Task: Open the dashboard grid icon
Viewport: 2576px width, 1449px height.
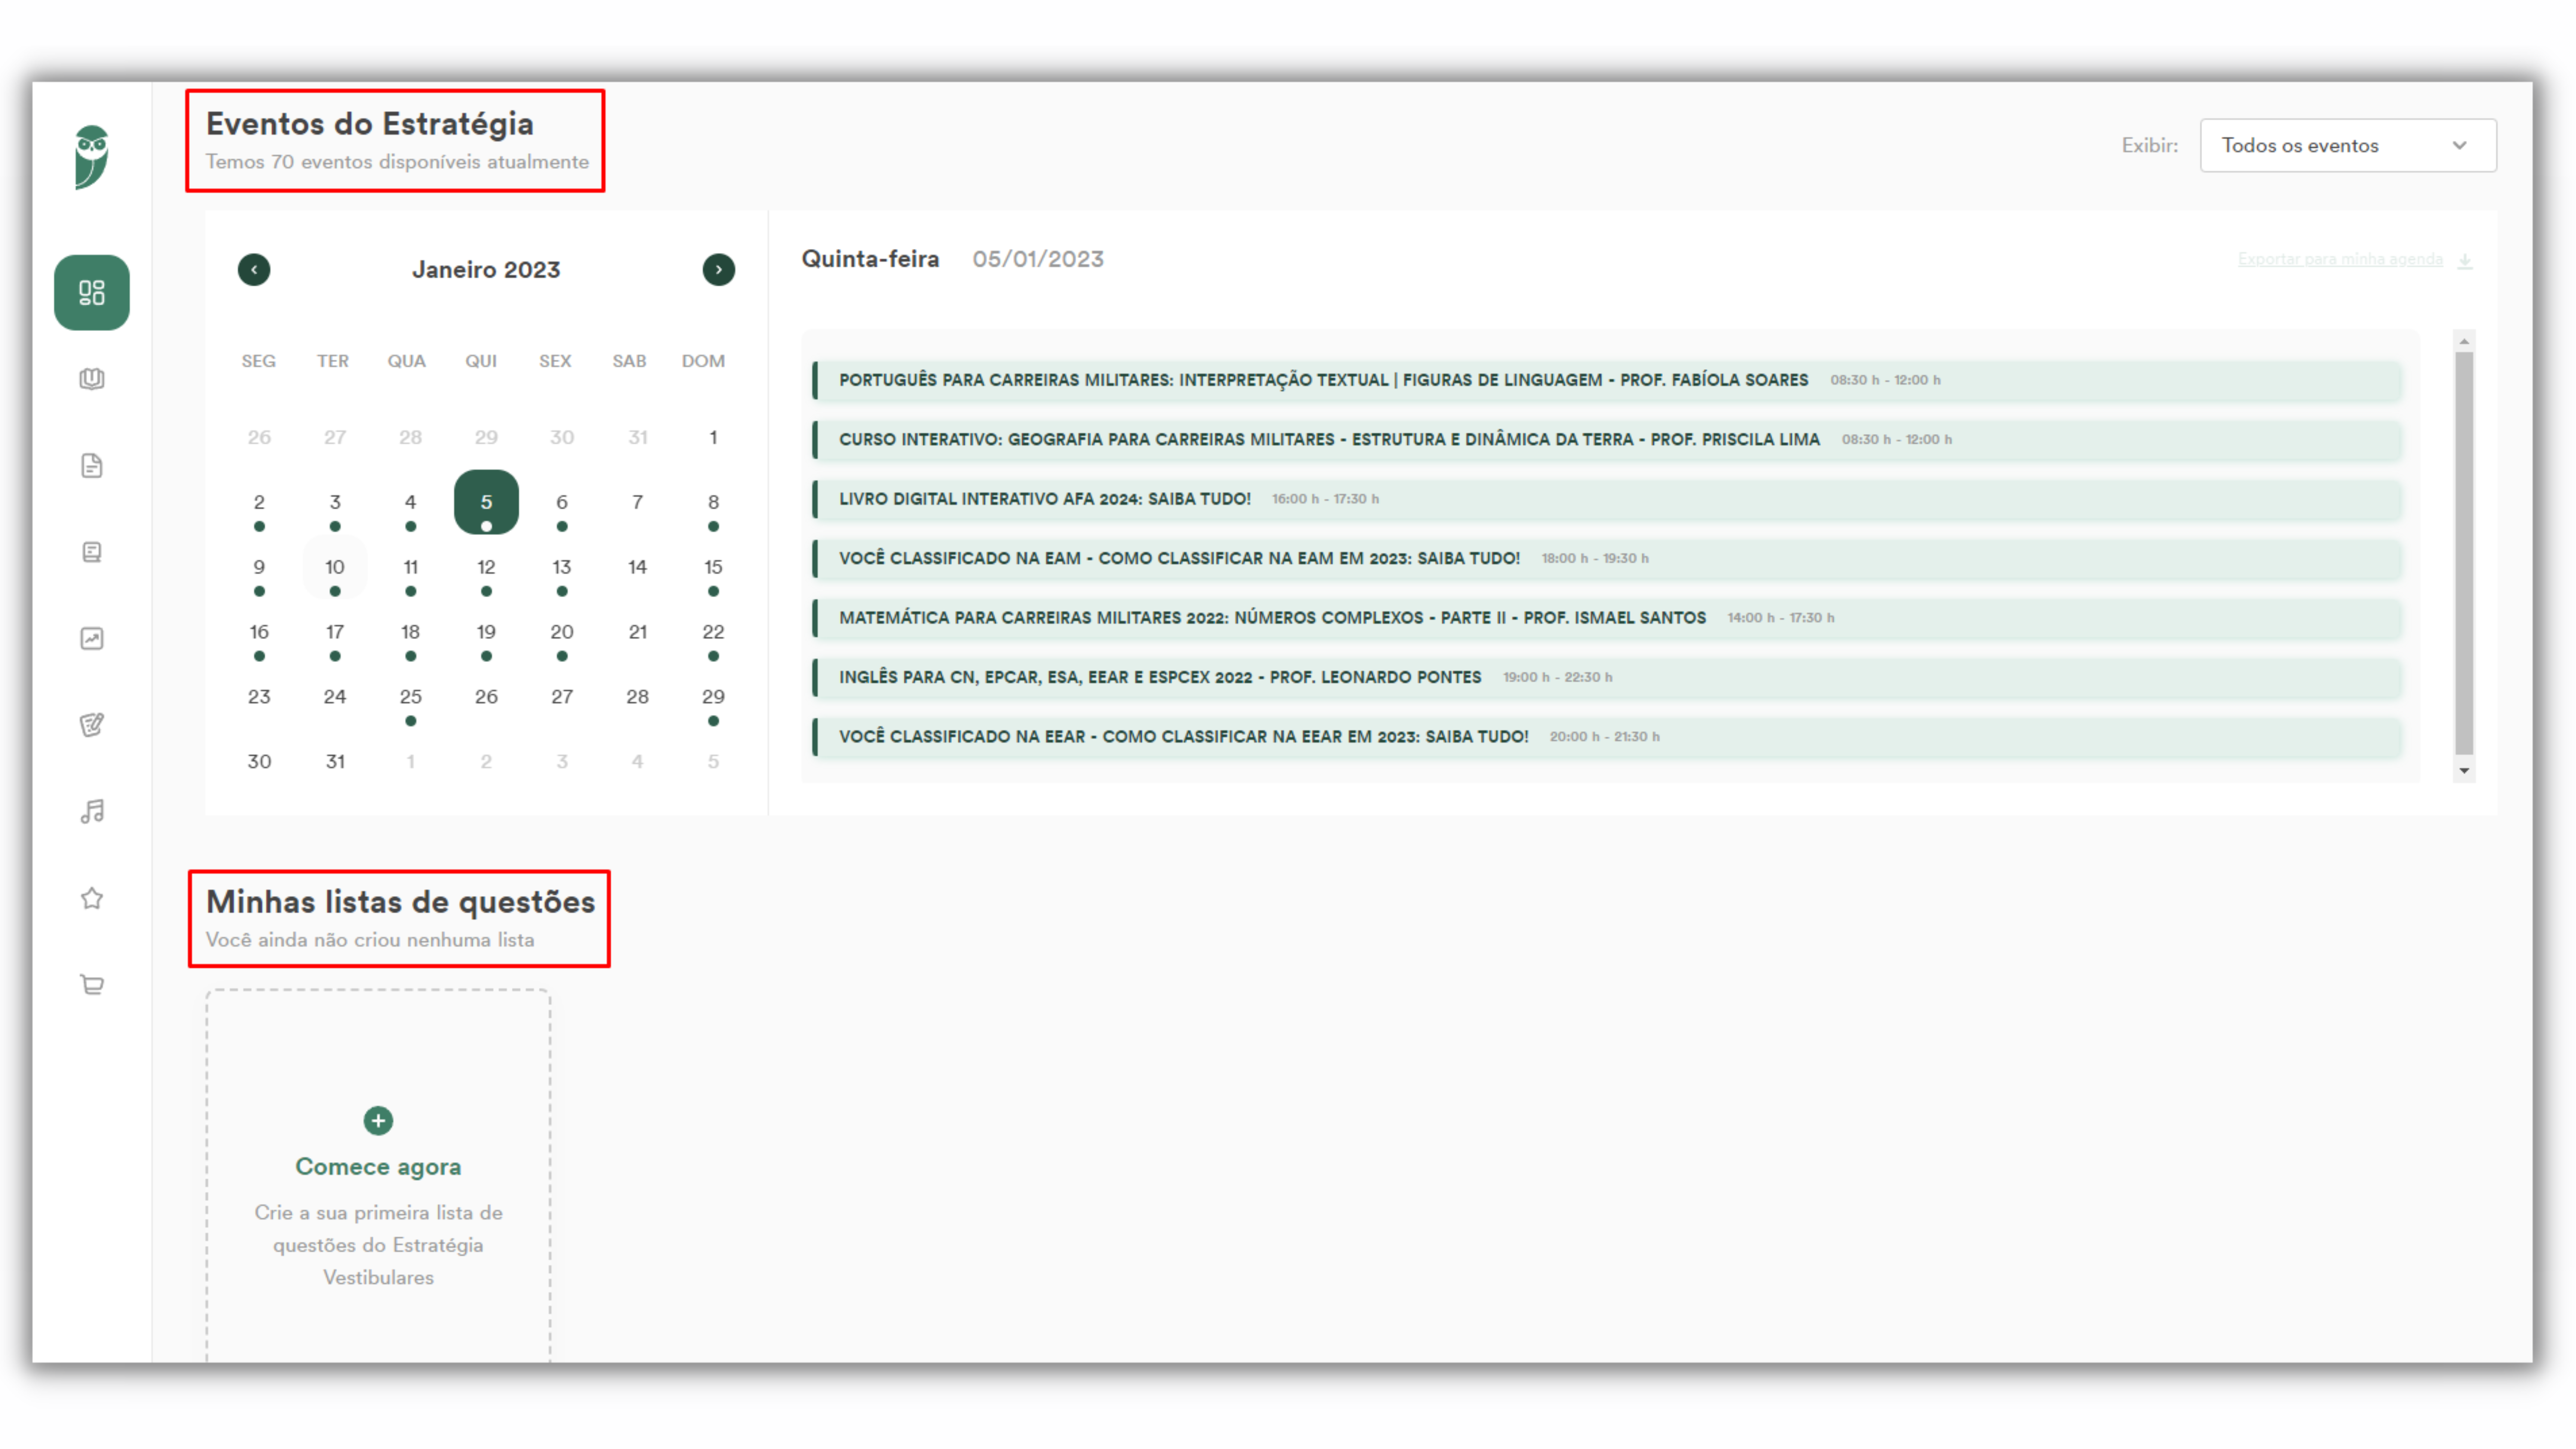Action: pyautogui.click(x=91, y=292)
